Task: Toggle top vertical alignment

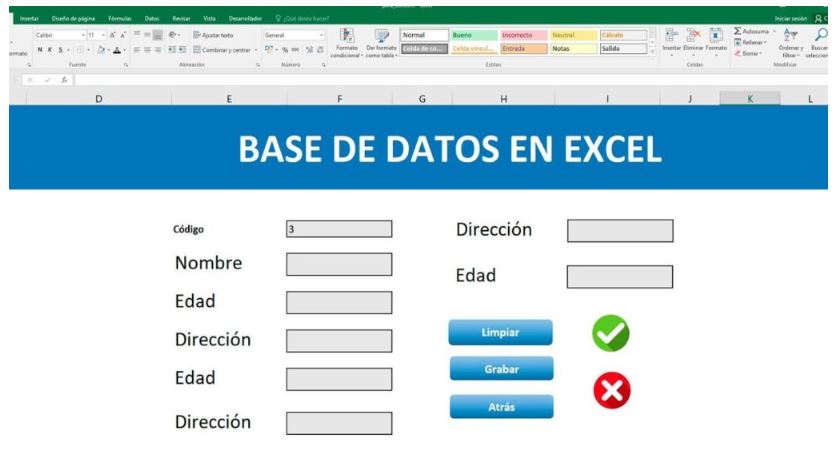Action: [x=137, y=35]
